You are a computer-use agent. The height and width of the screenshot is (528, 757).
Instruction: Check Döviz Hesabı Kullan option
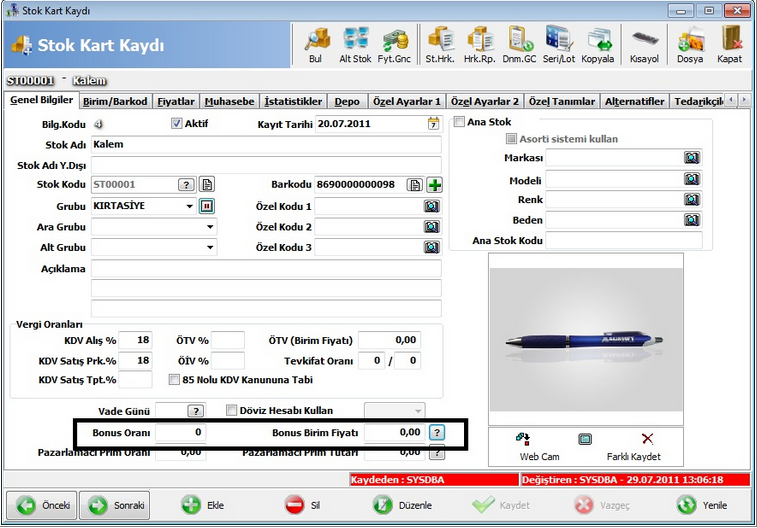click(231, 411)
